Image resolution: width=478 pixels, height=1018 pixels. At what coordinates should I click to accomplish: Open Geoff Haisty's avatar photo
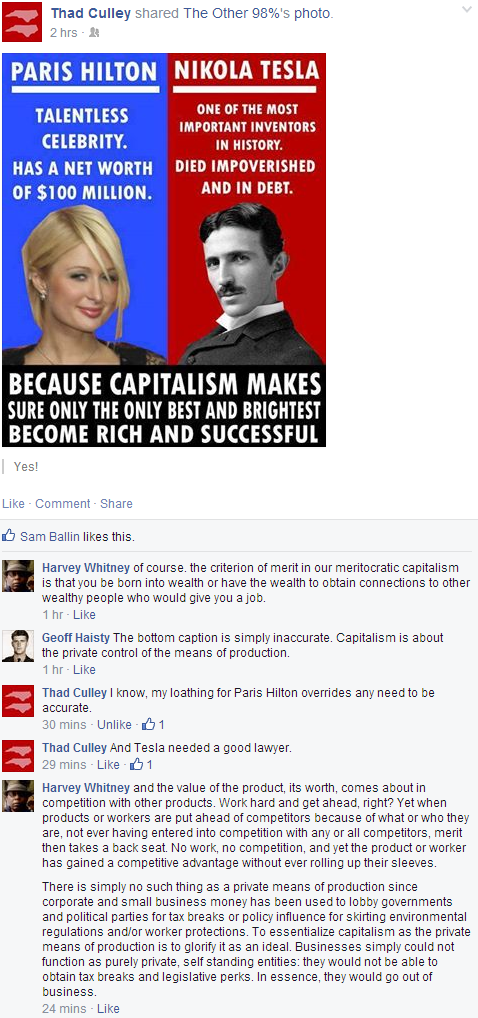[18, 645]
